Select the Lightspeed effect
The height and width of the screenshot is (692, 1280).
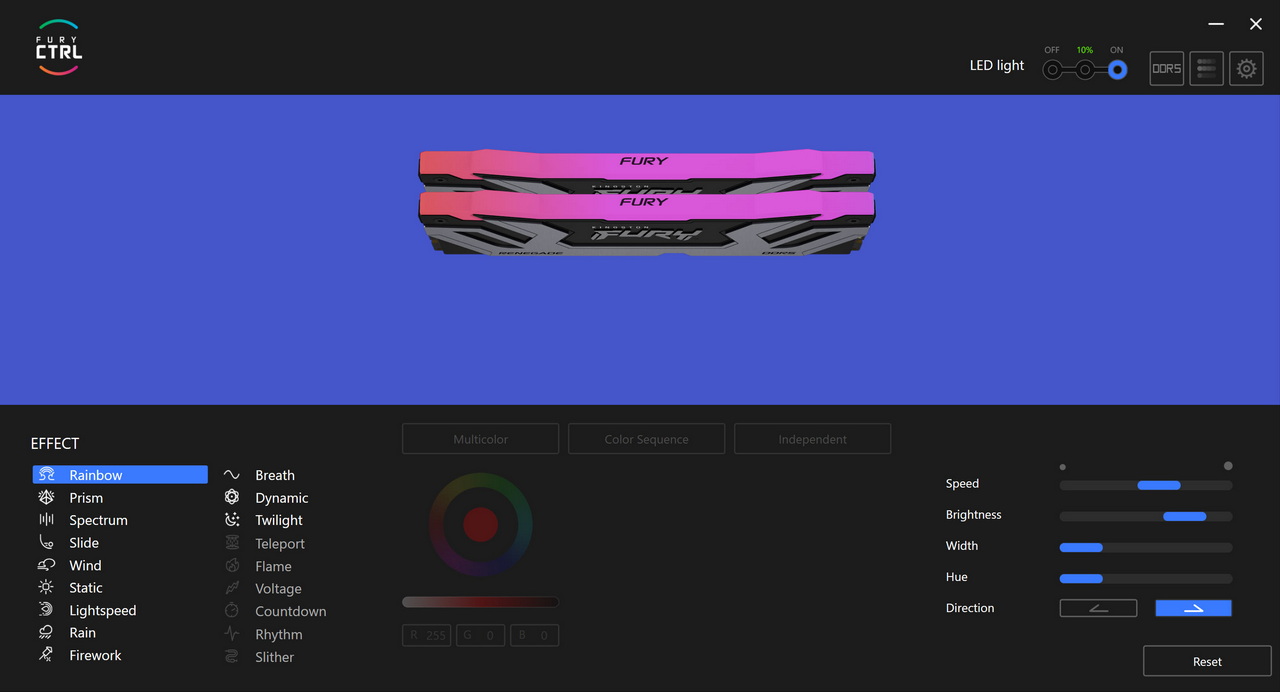[102, 611]
